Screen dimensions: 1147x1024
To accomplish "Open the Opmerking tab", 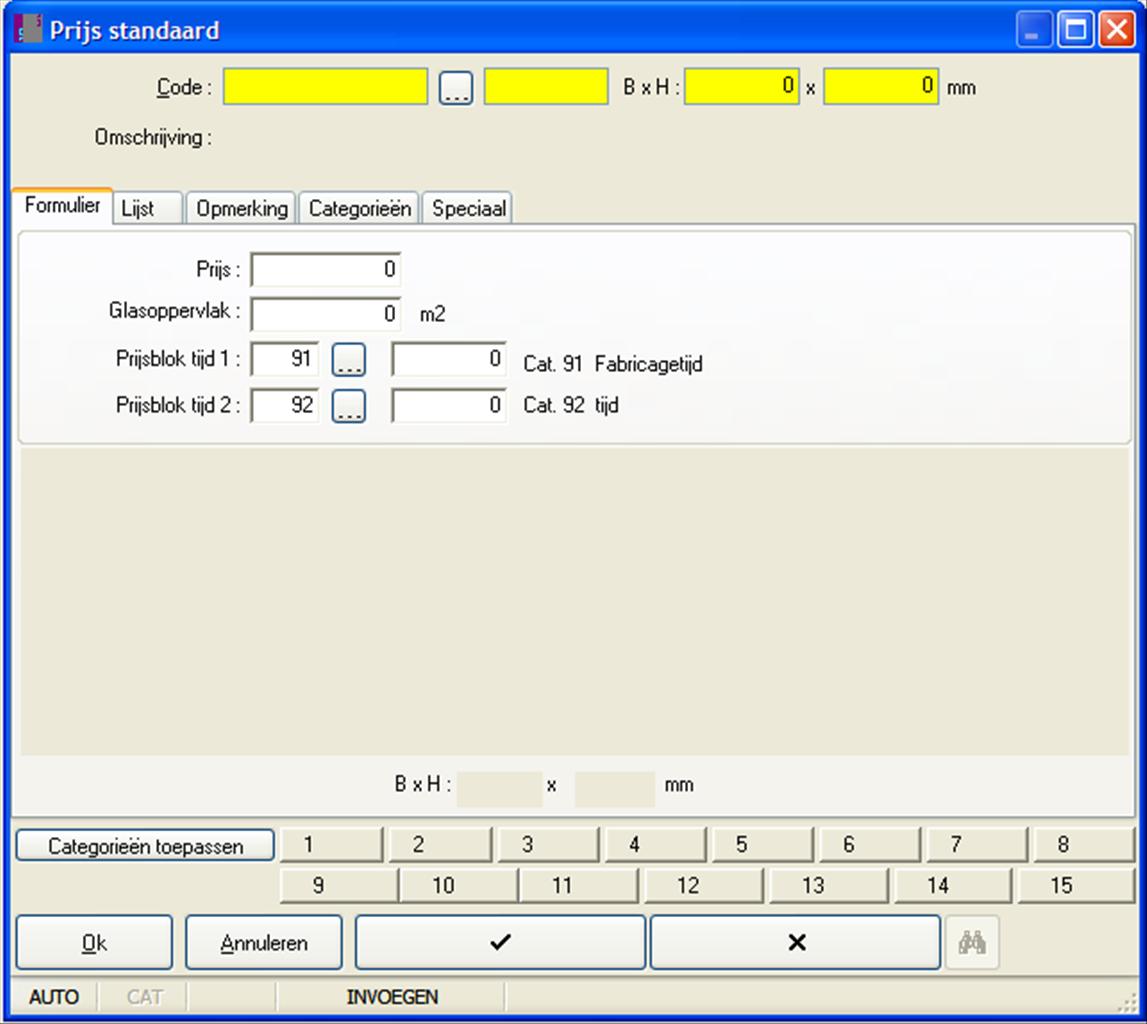I will (x=241, y=208).
